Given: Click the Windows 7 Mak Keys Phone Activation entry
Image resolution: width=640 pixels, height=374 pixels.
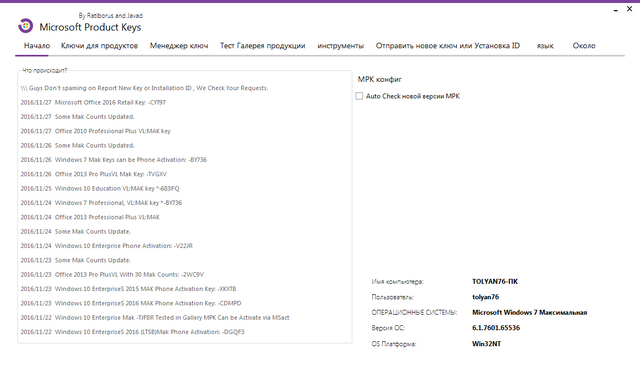Looking at the screenshot, I should (114, 160).
